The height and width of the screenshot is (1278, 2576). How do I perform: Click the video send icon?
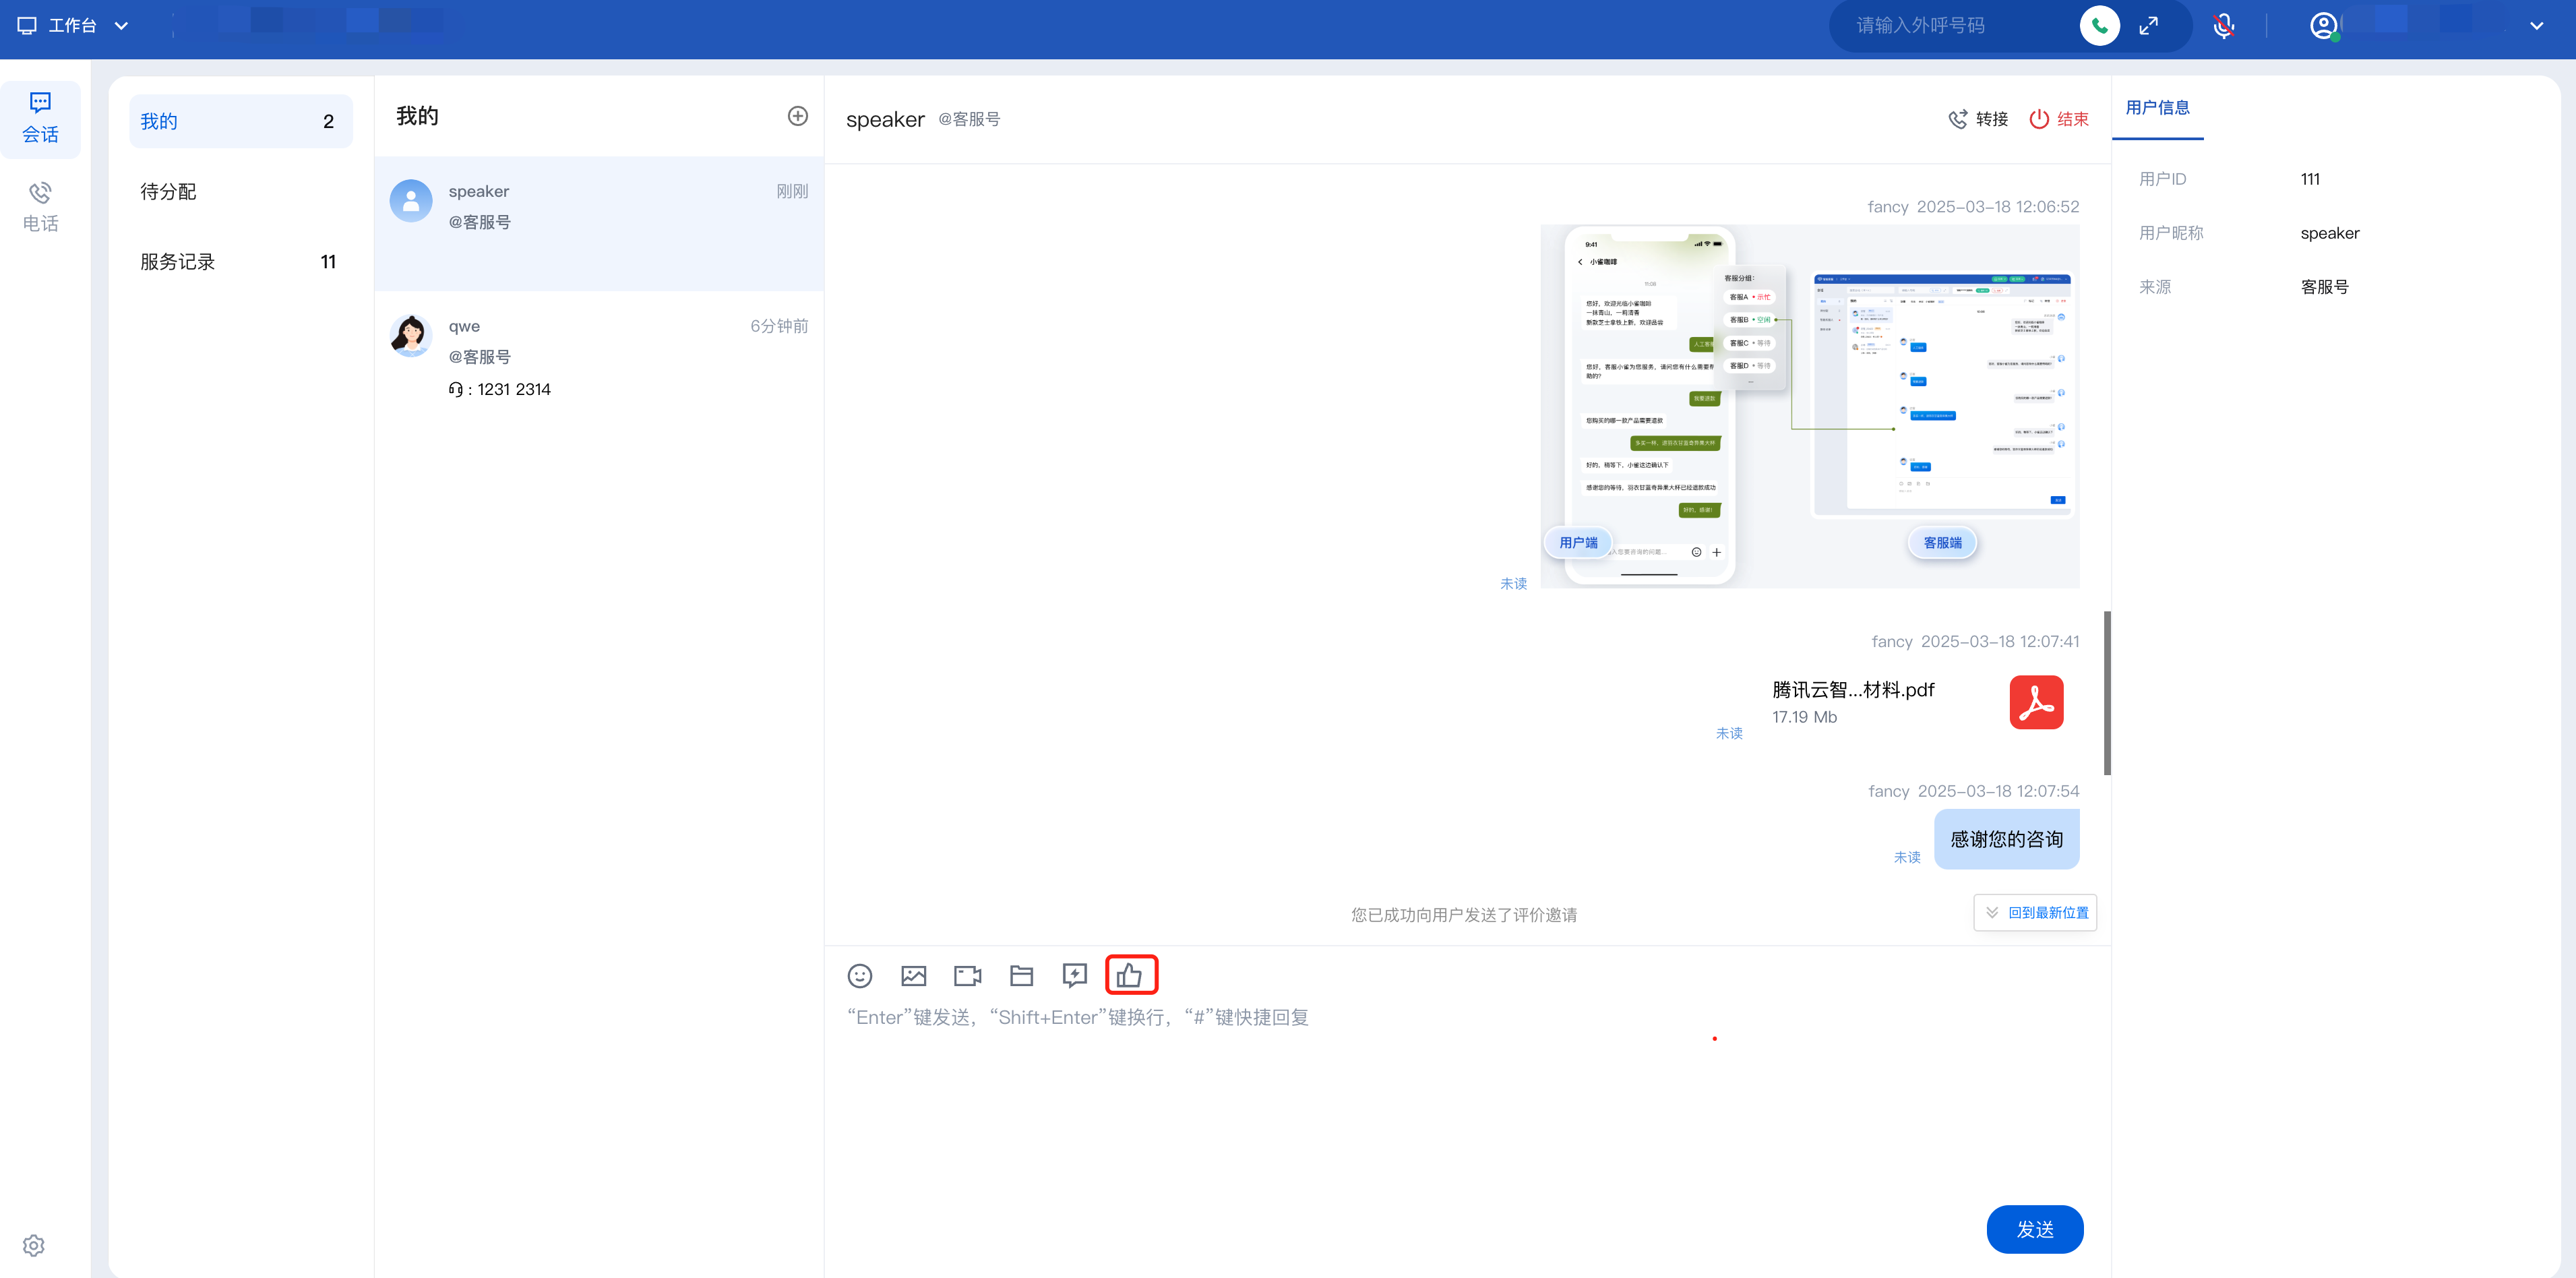[967, 975]
